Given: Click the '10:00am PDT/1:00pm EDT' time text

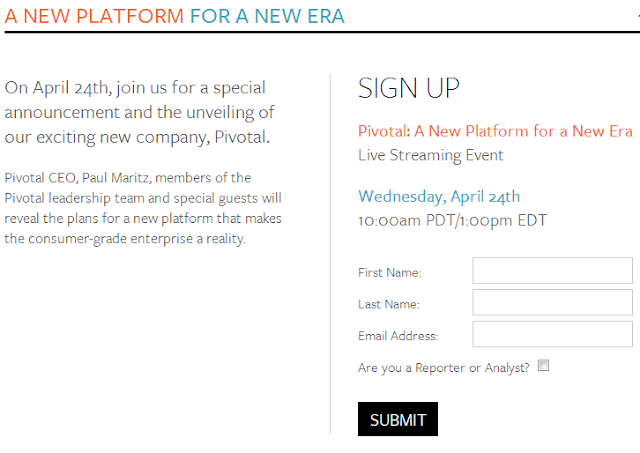Looking at the screenshot, I should [452, 221].
